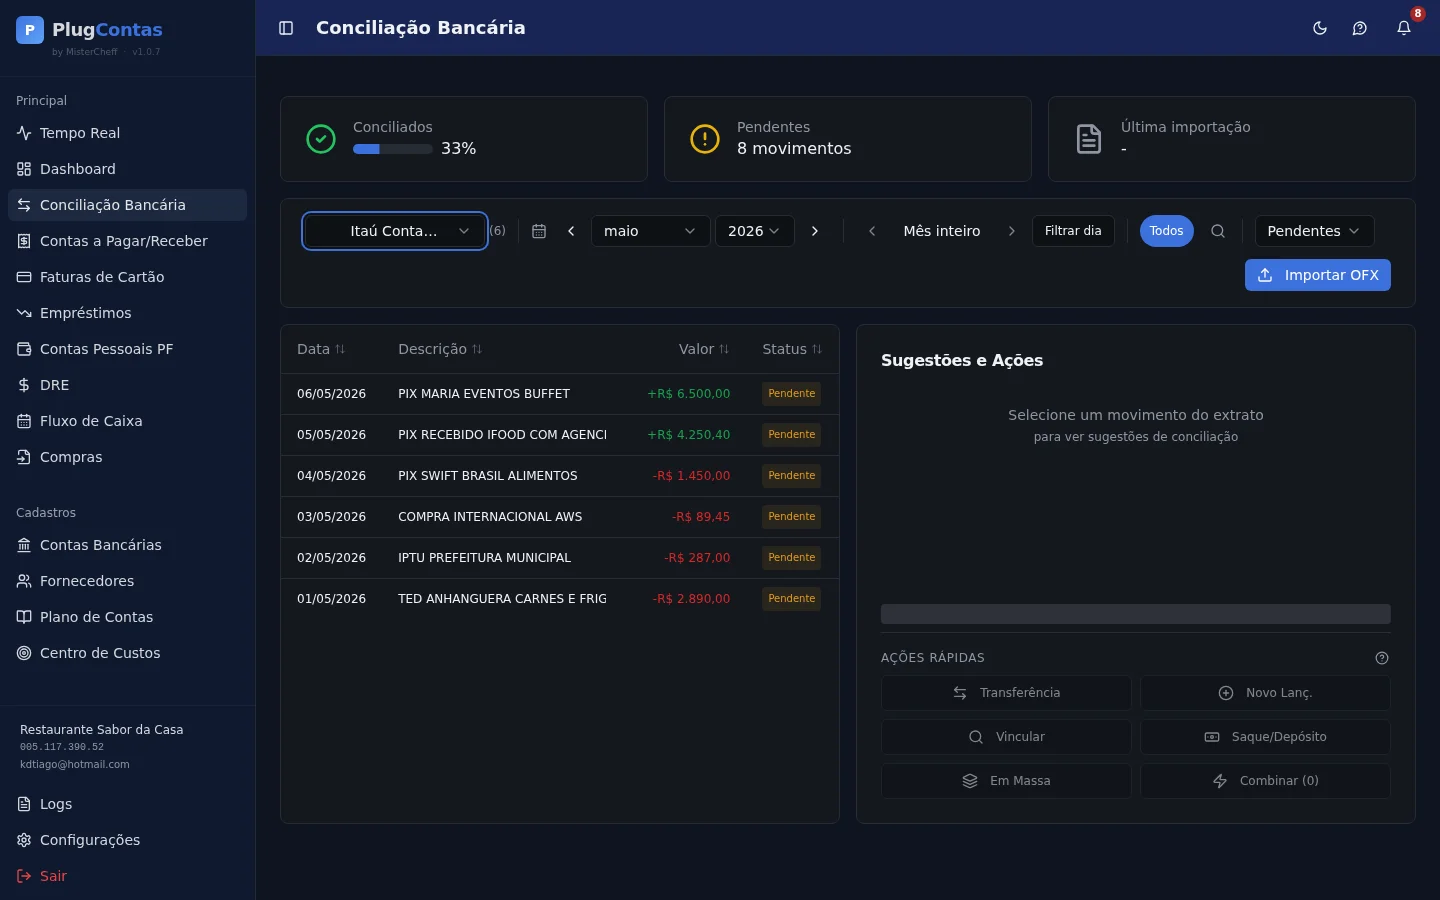Click the Conciliados check circle icon
This screenshot has height=900, width=1440.
click(x=321, y=139)
